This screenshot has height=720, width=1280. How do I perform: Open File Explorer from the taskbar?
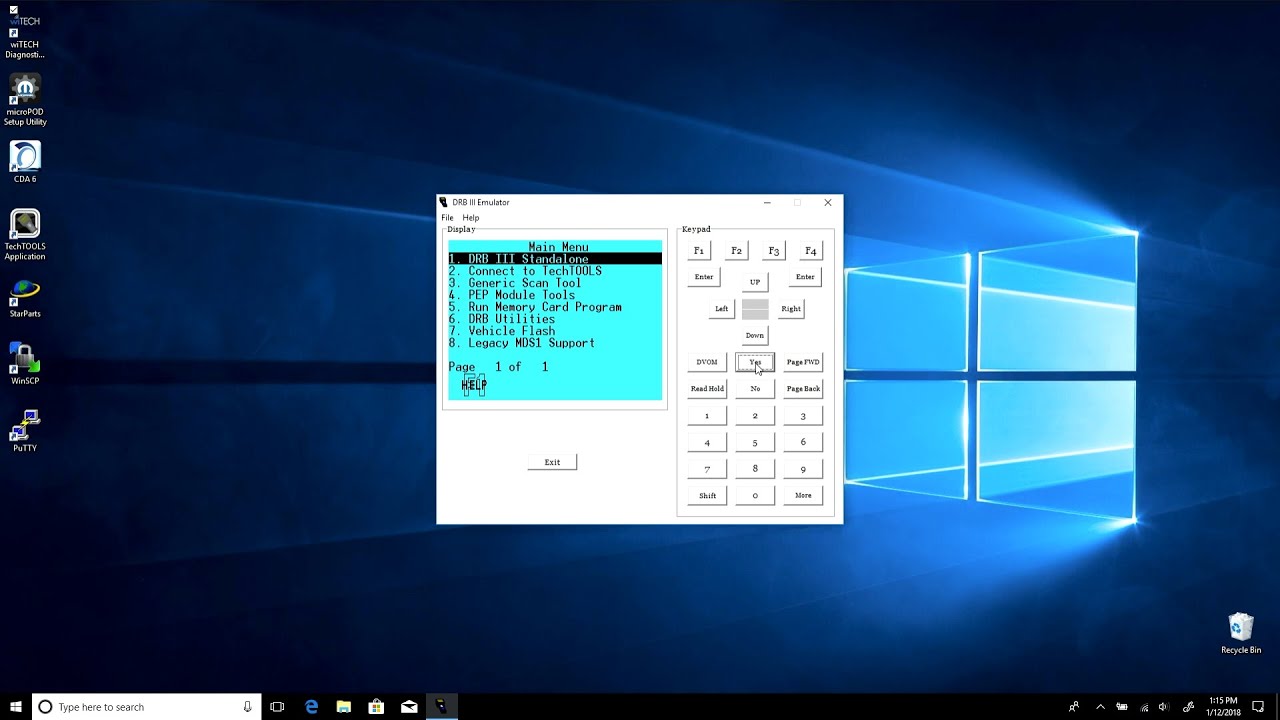click(343, 707)
